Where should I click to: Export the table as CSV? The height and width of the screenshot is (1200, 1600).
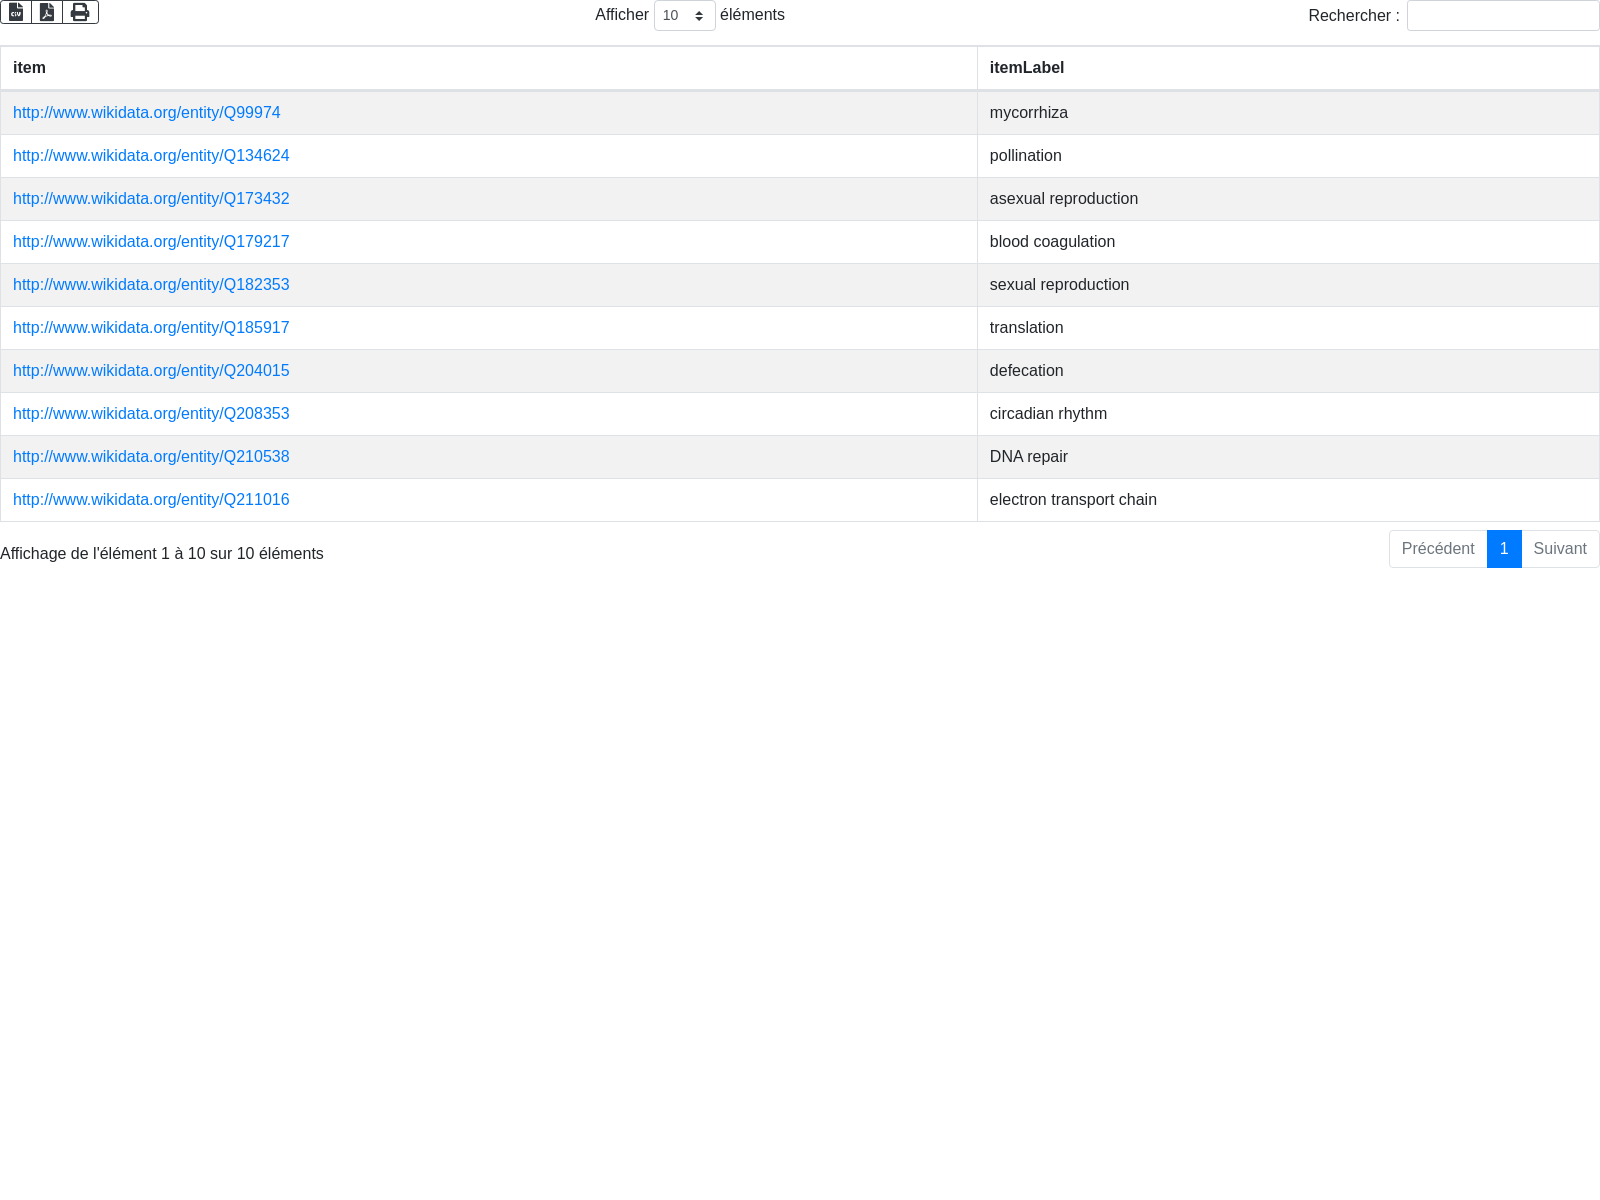coord(16,12)
